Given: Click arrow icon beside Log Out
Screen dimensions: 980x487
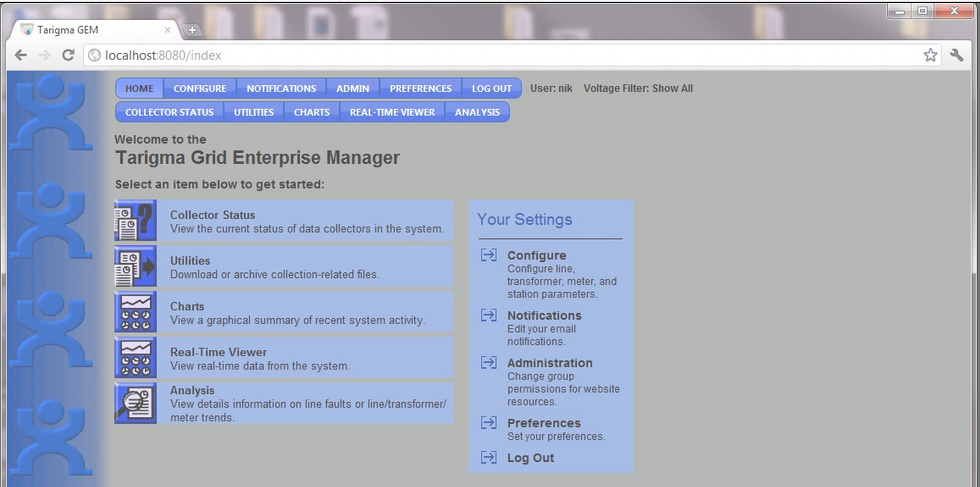Looking at the screenshot, I should pos(489,458).
